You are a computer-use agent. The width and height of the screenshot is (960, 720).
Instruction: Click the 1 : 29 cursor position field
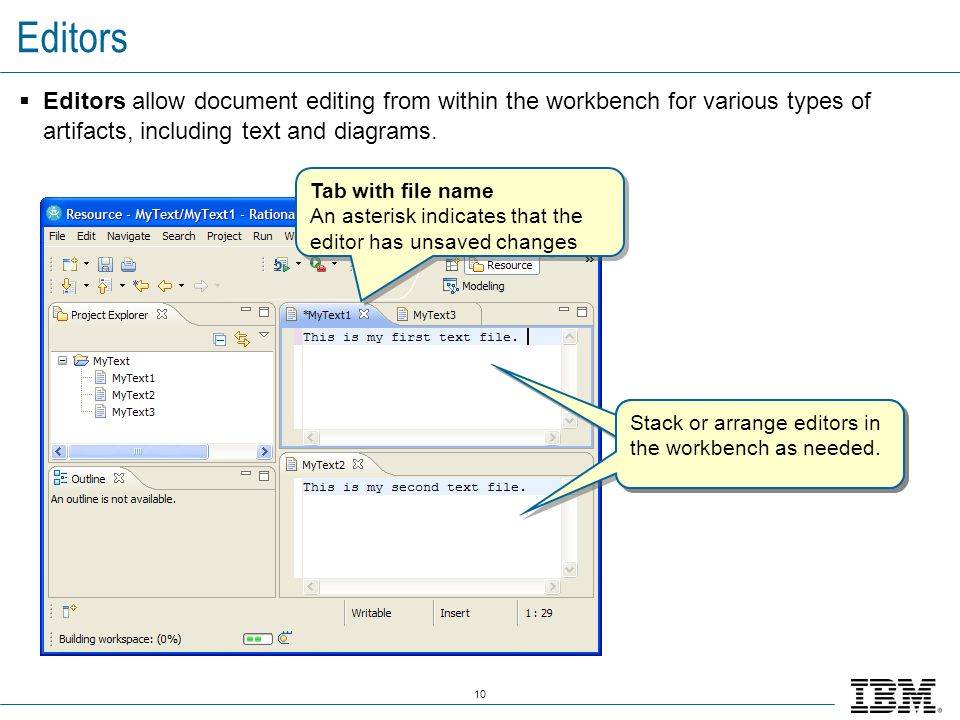click(x=539, y=613)
